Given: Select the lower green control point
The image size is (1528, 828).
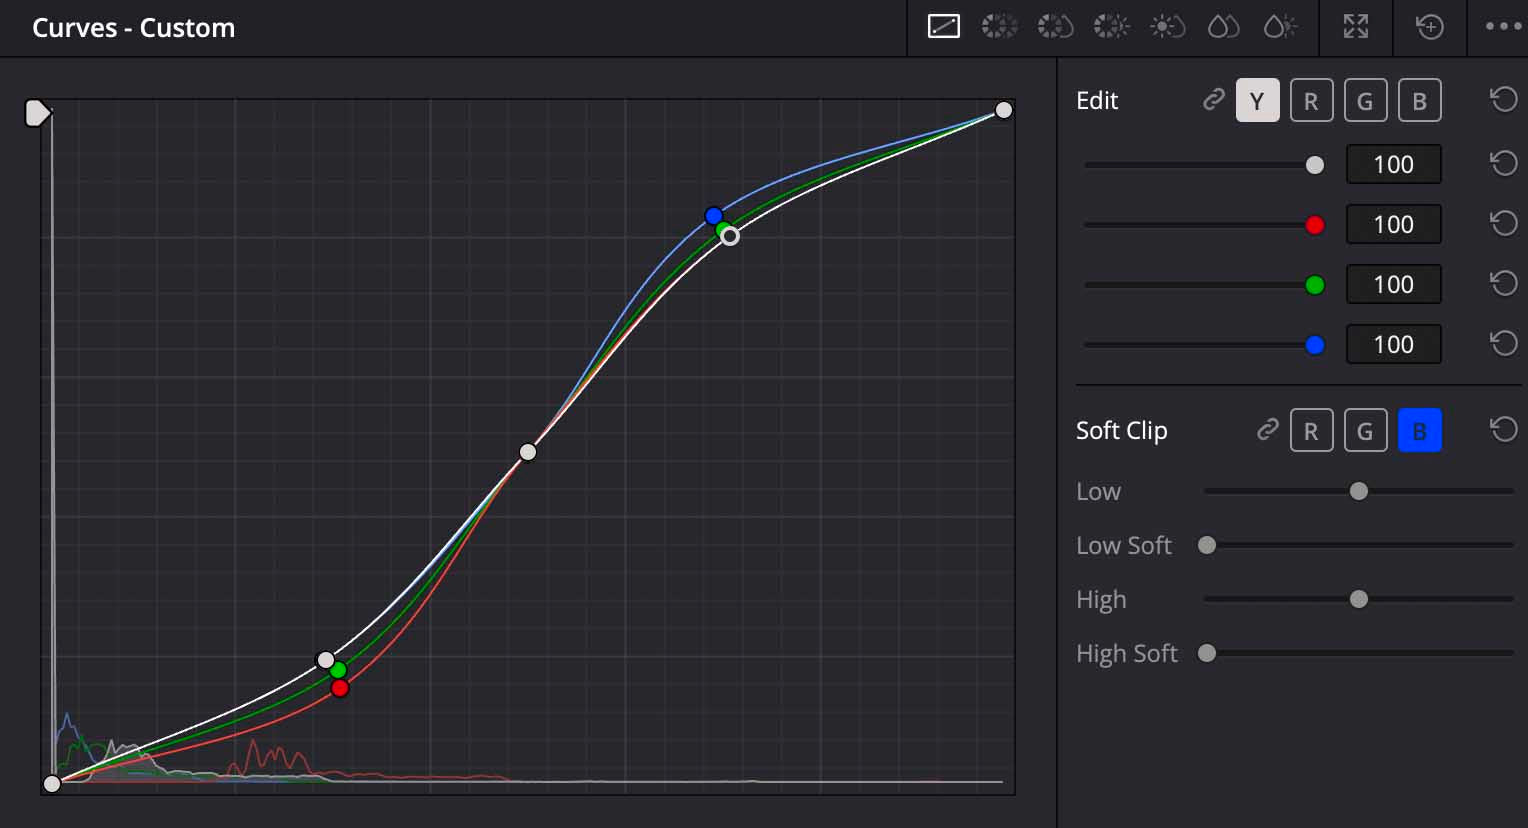Looking at the screenshot, I should pyautogui.click(x=338, y=669).
